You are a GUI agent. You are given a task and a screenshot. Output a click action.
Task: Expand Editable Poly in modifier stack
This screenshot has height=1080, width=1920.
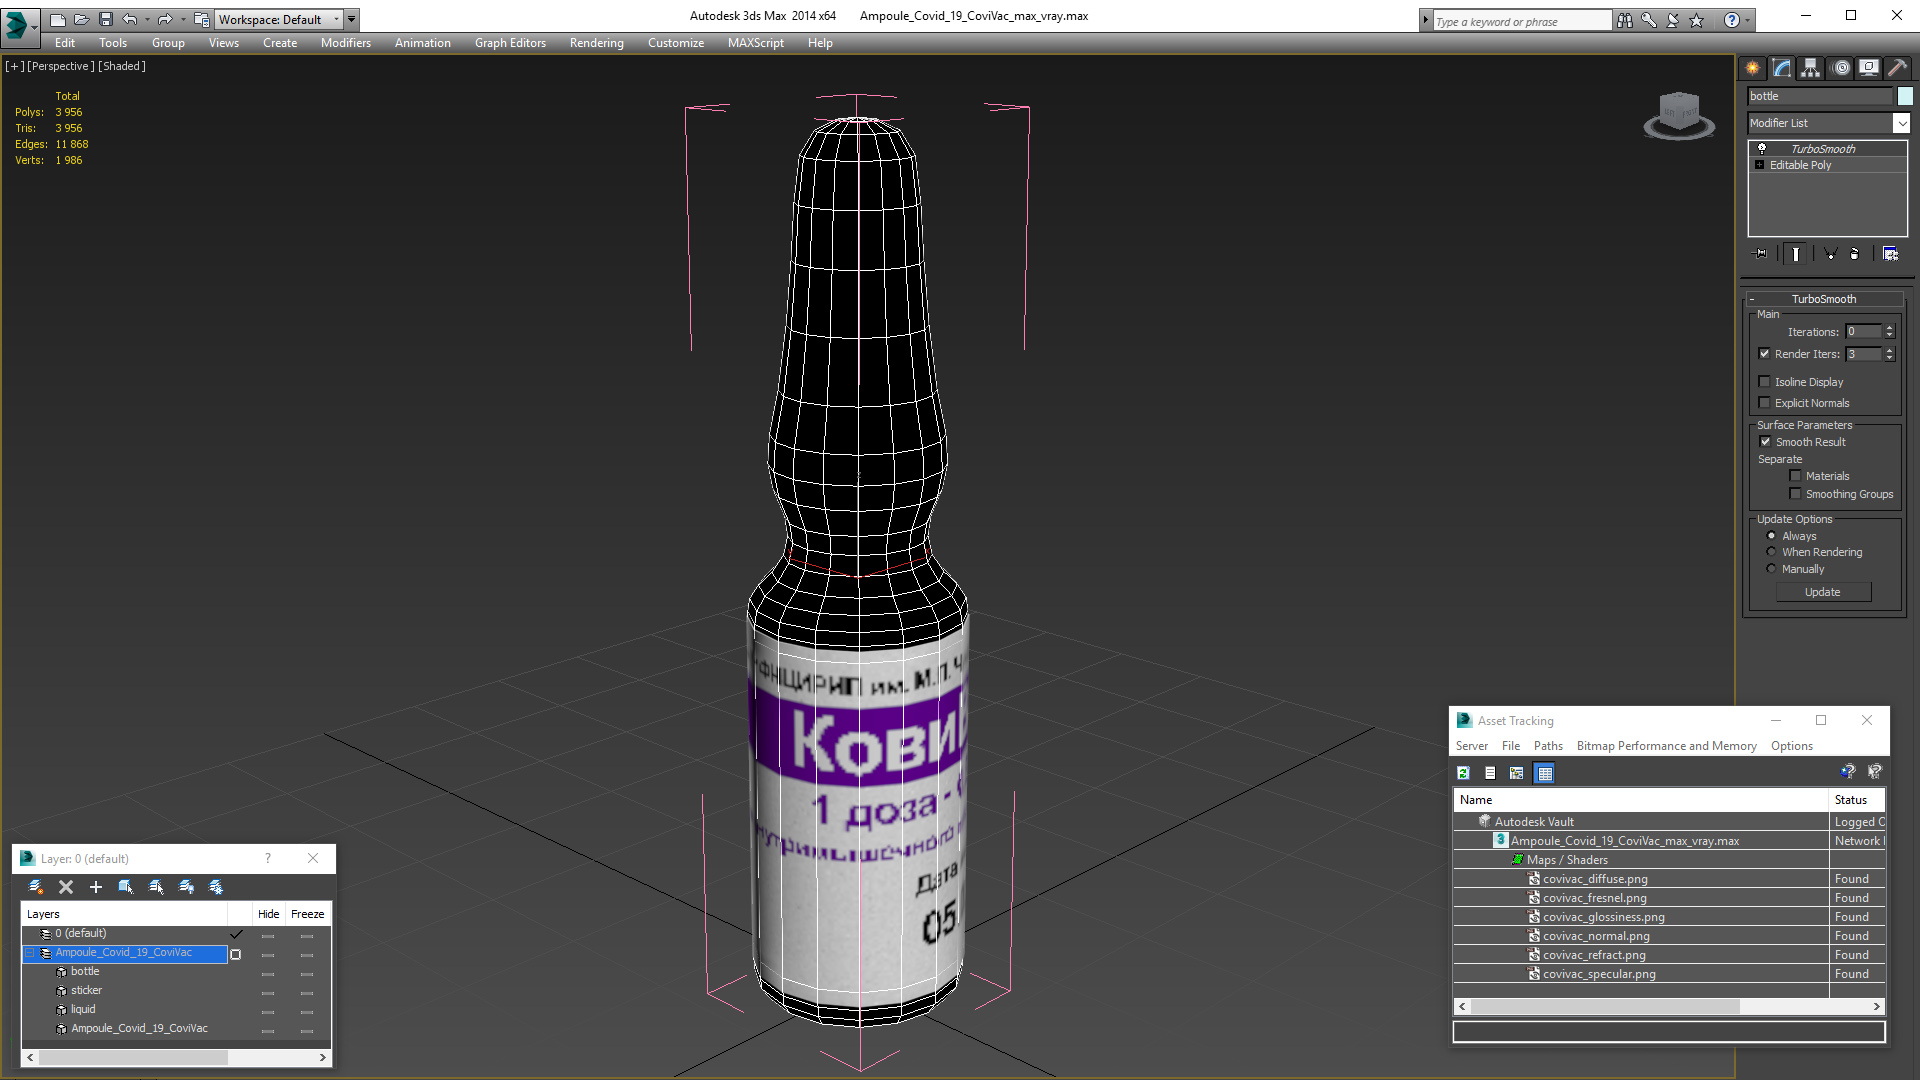pos(1760,165)
